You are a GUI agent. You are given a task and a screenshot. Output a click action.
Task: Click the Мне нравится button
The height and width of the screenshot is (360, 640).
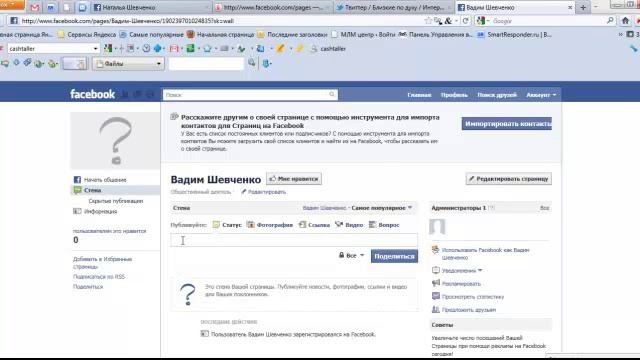294,179
